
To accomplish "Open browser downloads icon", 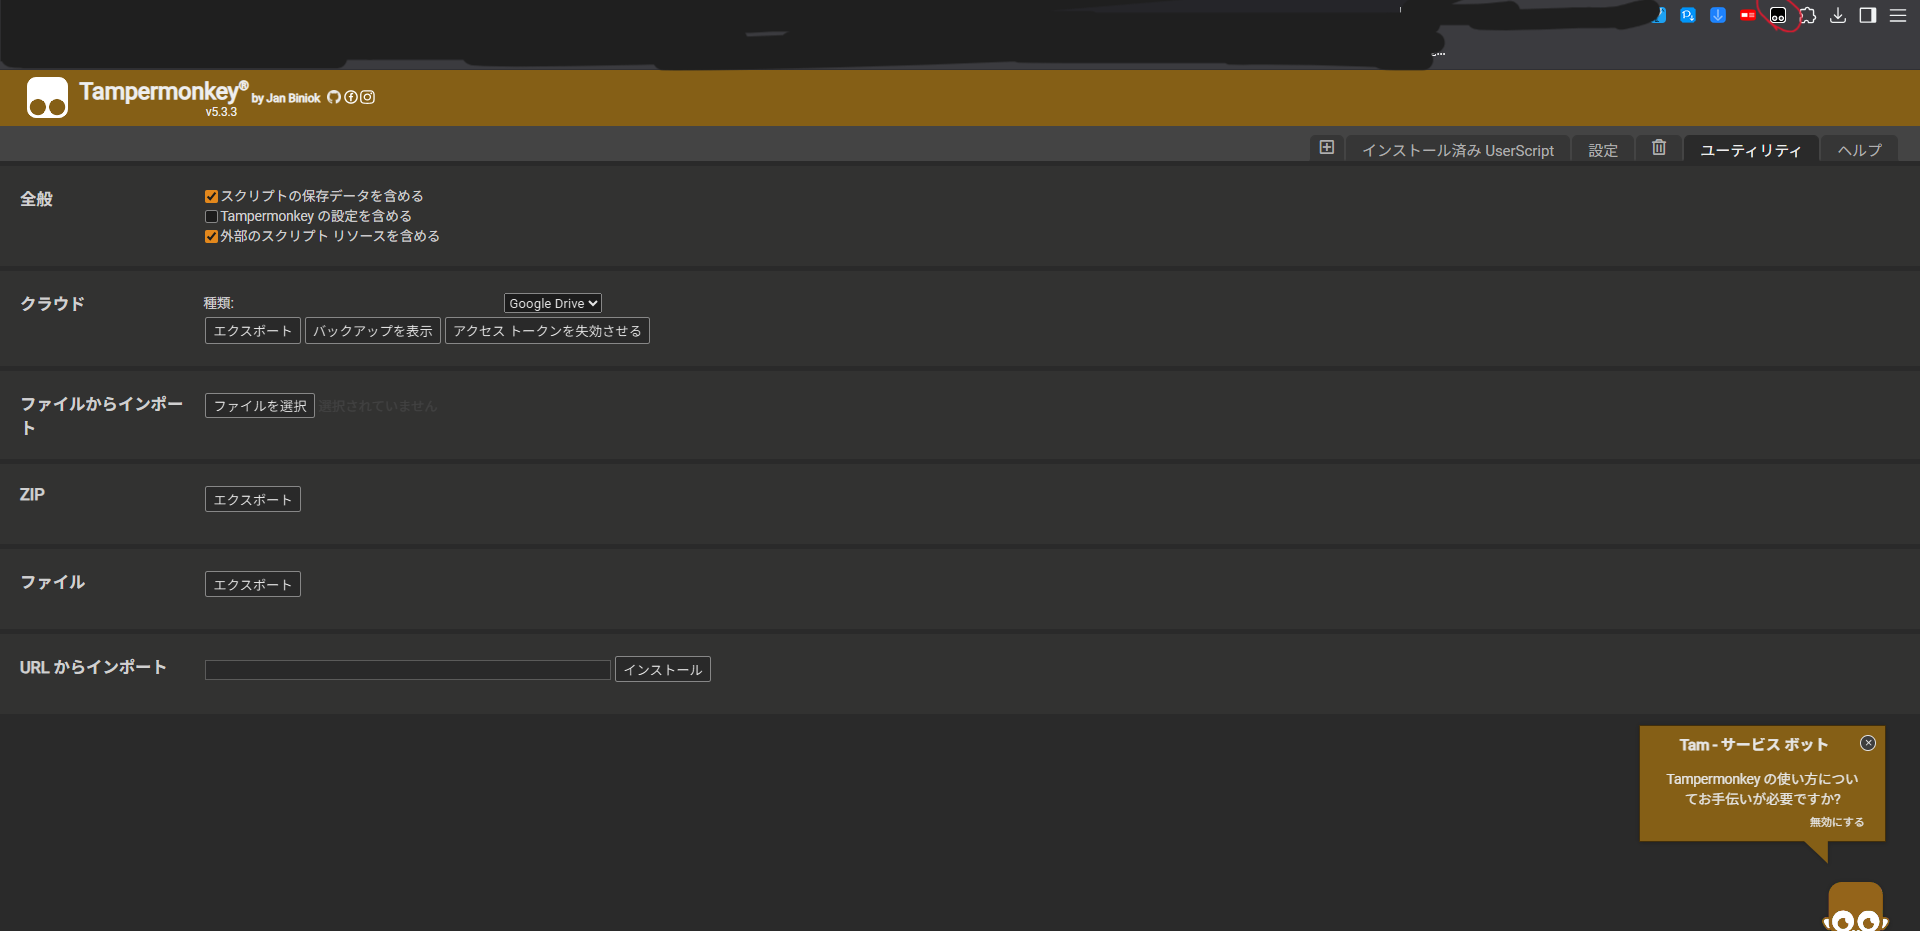I will [1838, 15].
